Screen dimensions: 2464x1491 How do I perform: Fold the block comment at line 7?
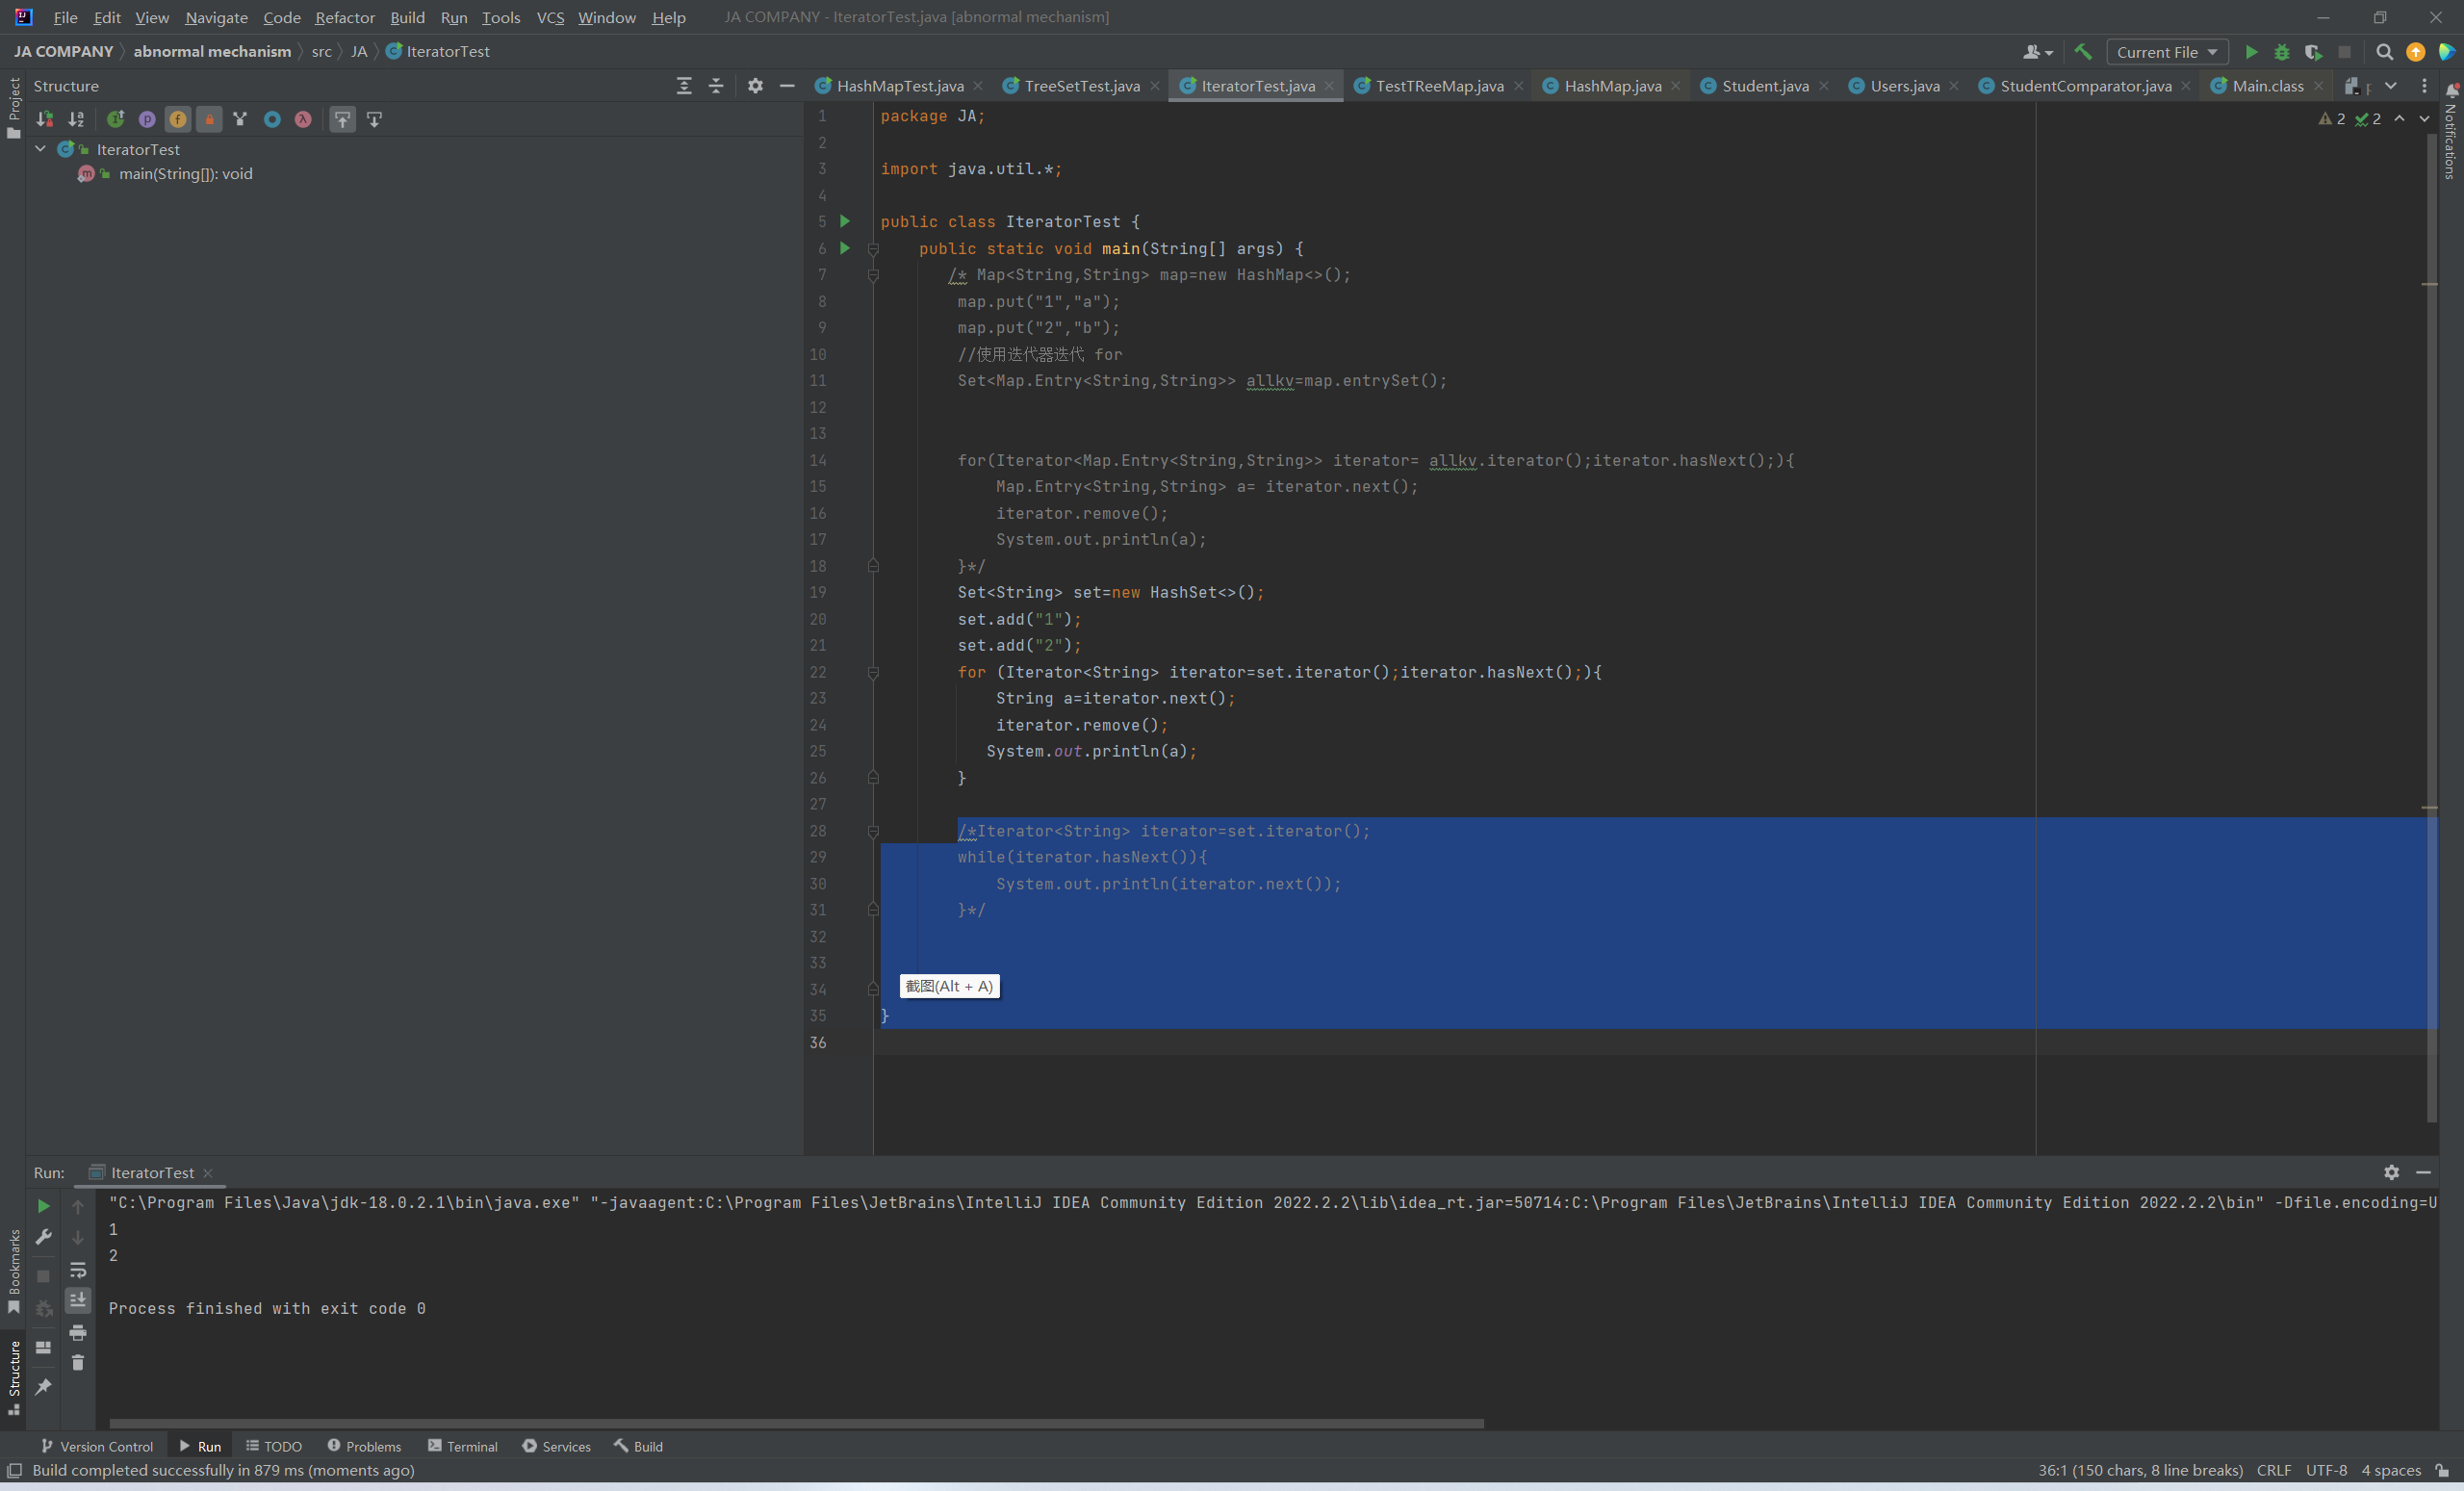(873, 275)
